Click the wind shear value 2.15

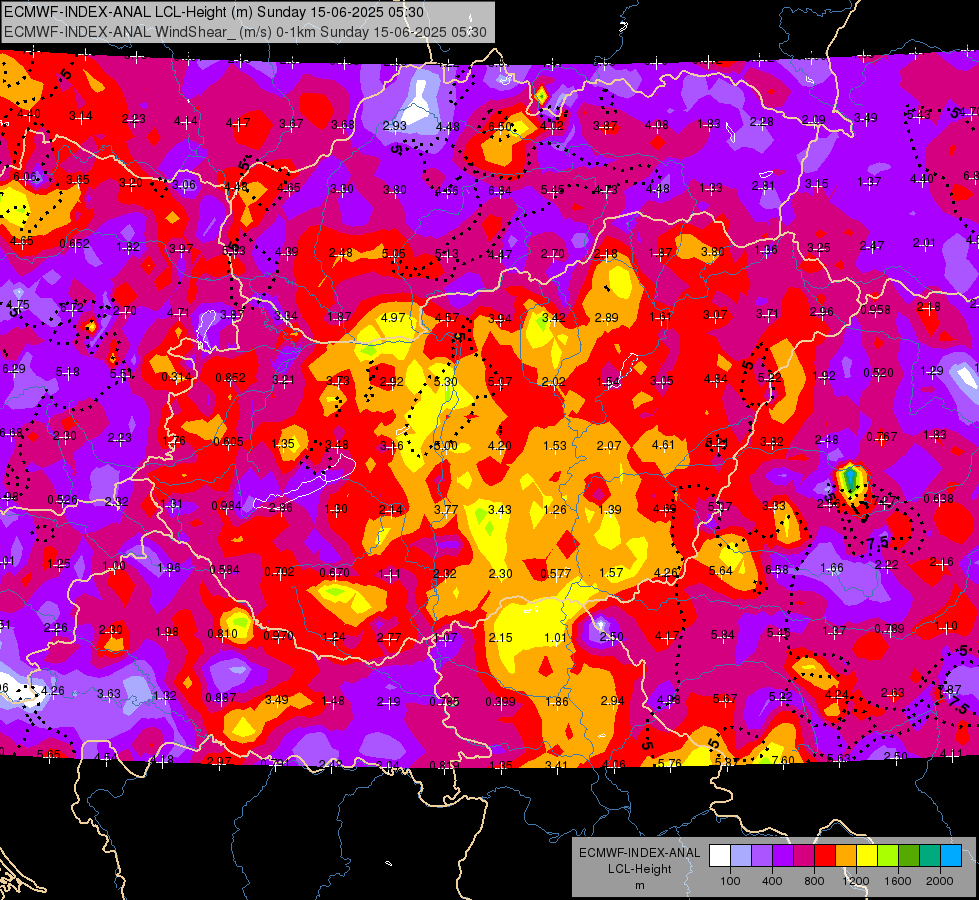point(501,638)
